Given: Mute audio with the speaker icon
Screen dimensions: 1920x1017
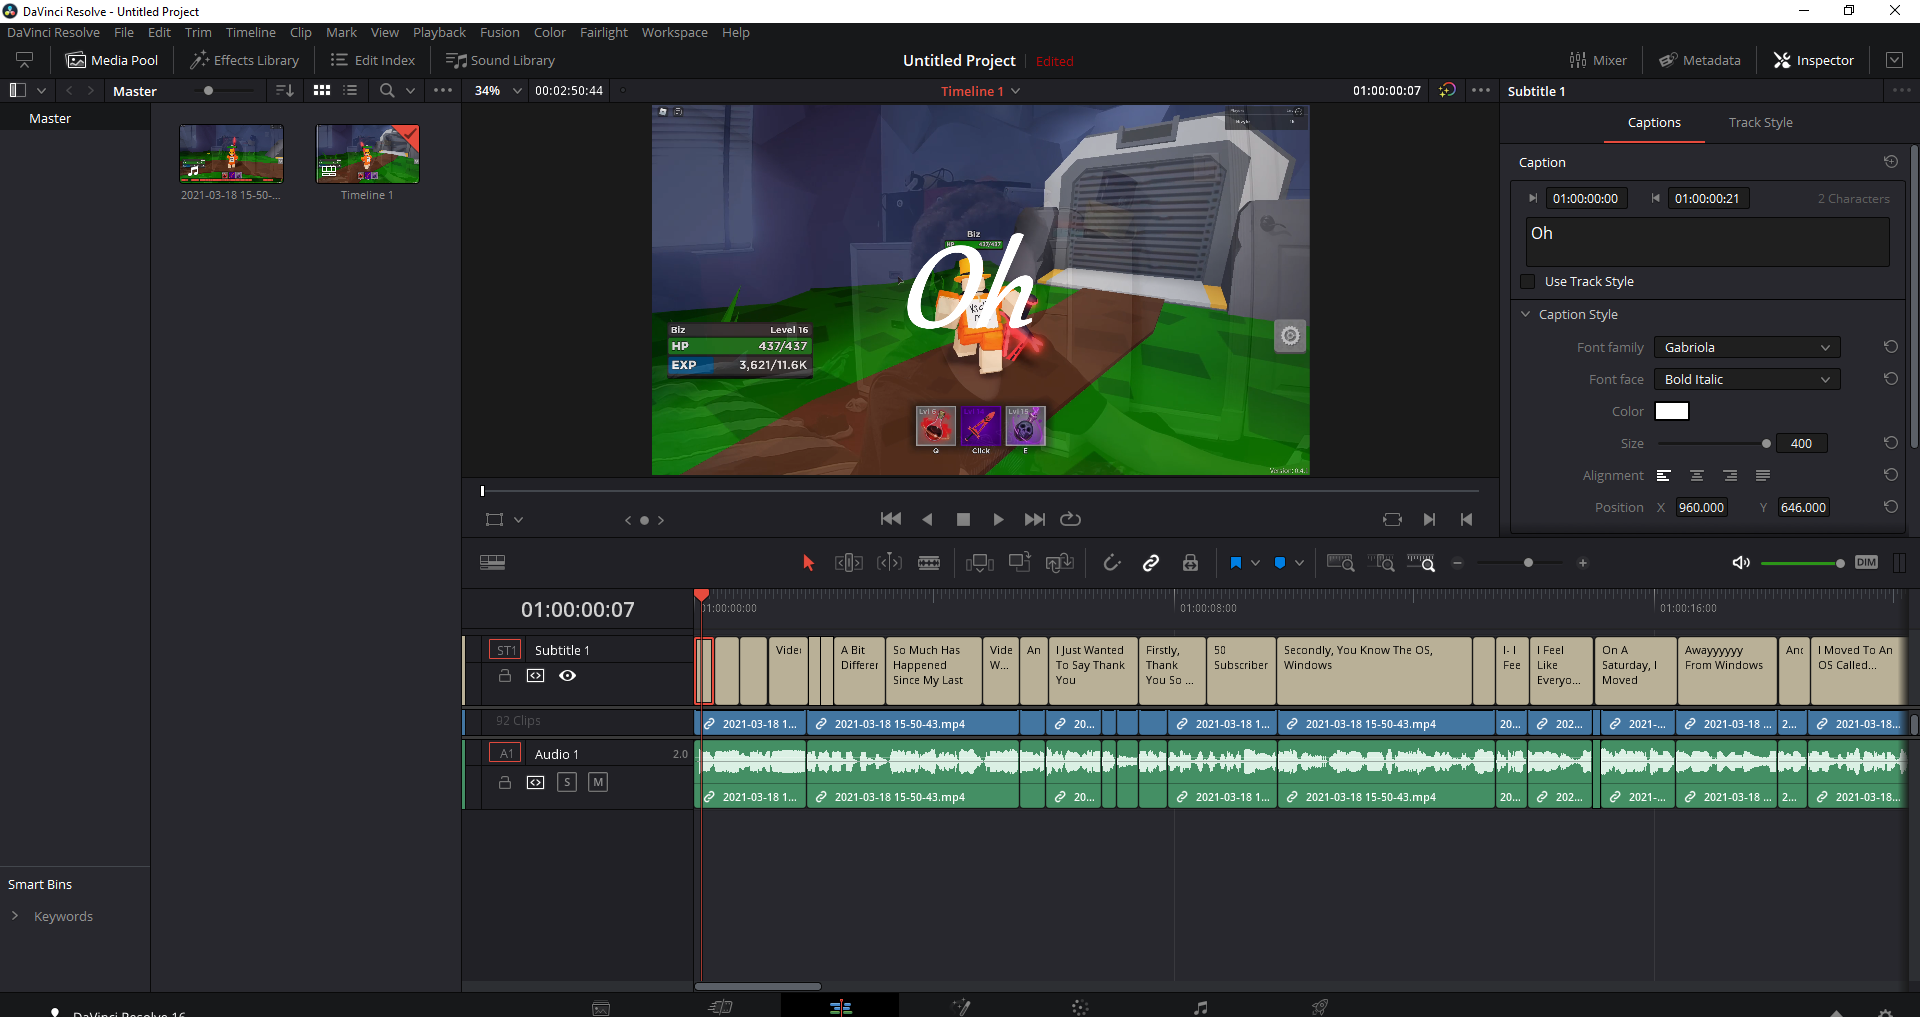Looking at the screenshot, I should 1741,563.
